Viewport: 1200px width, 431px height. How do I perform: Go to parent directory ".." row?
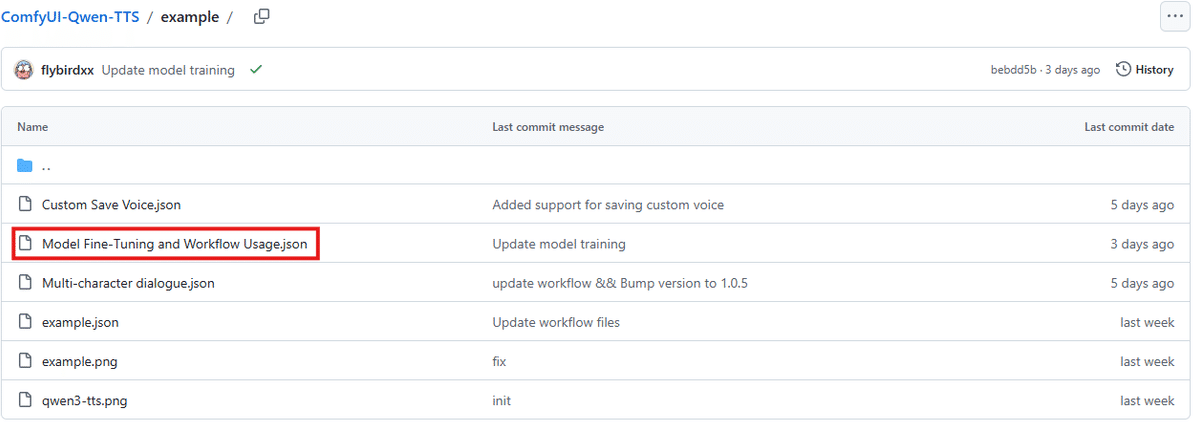(x=47, y=166)
